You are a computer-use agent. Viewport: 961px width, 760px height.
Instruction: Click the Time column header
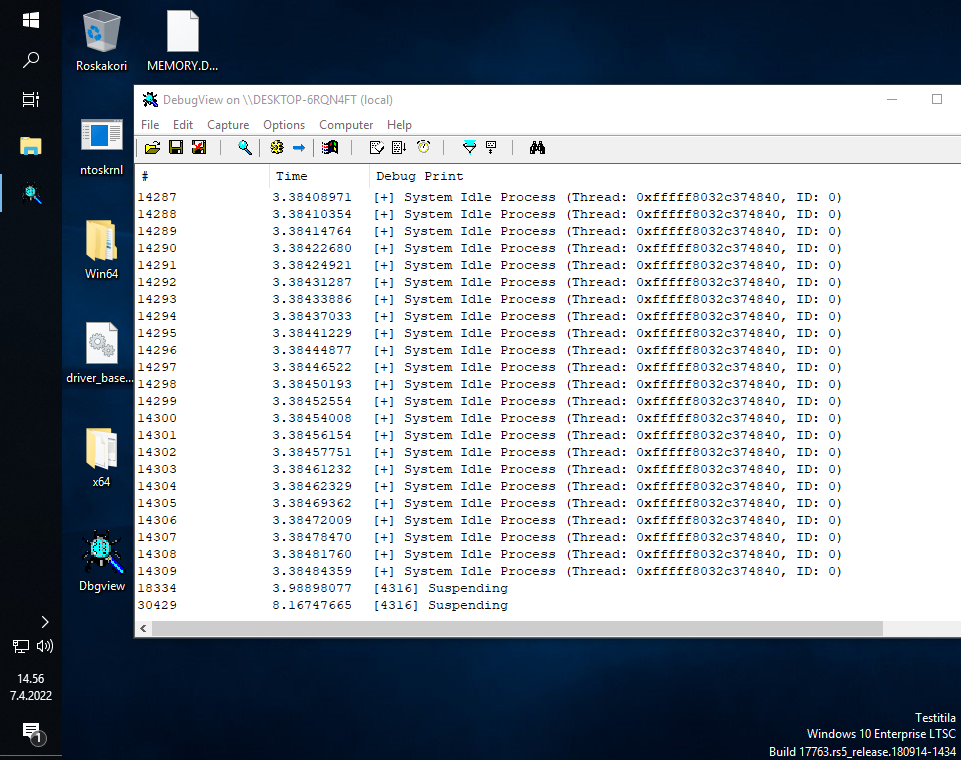point(319,176)
